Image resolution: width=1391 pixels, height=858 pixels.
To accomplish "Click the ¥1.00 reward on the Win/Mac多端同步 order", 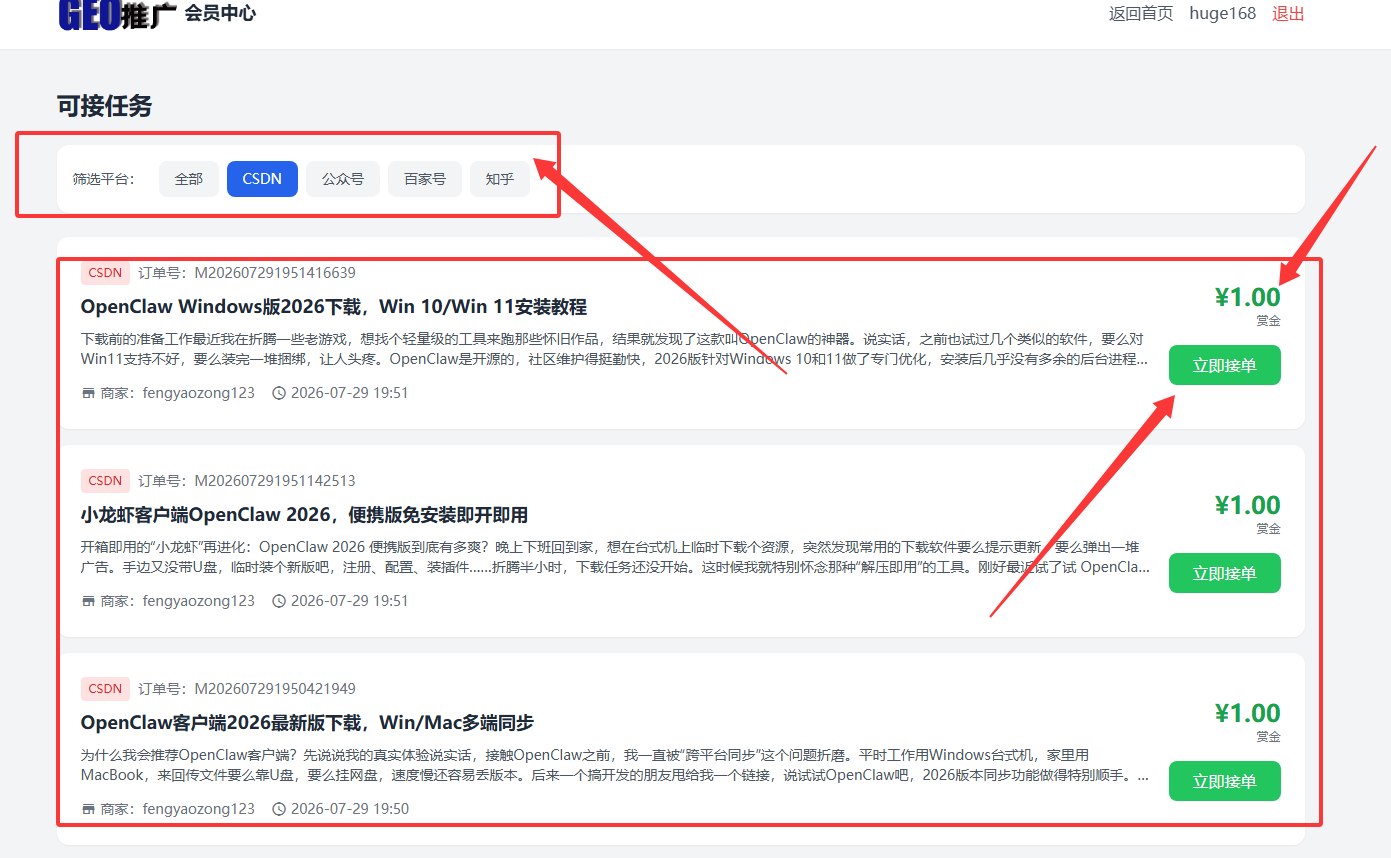I will [x=1247, y=713].
